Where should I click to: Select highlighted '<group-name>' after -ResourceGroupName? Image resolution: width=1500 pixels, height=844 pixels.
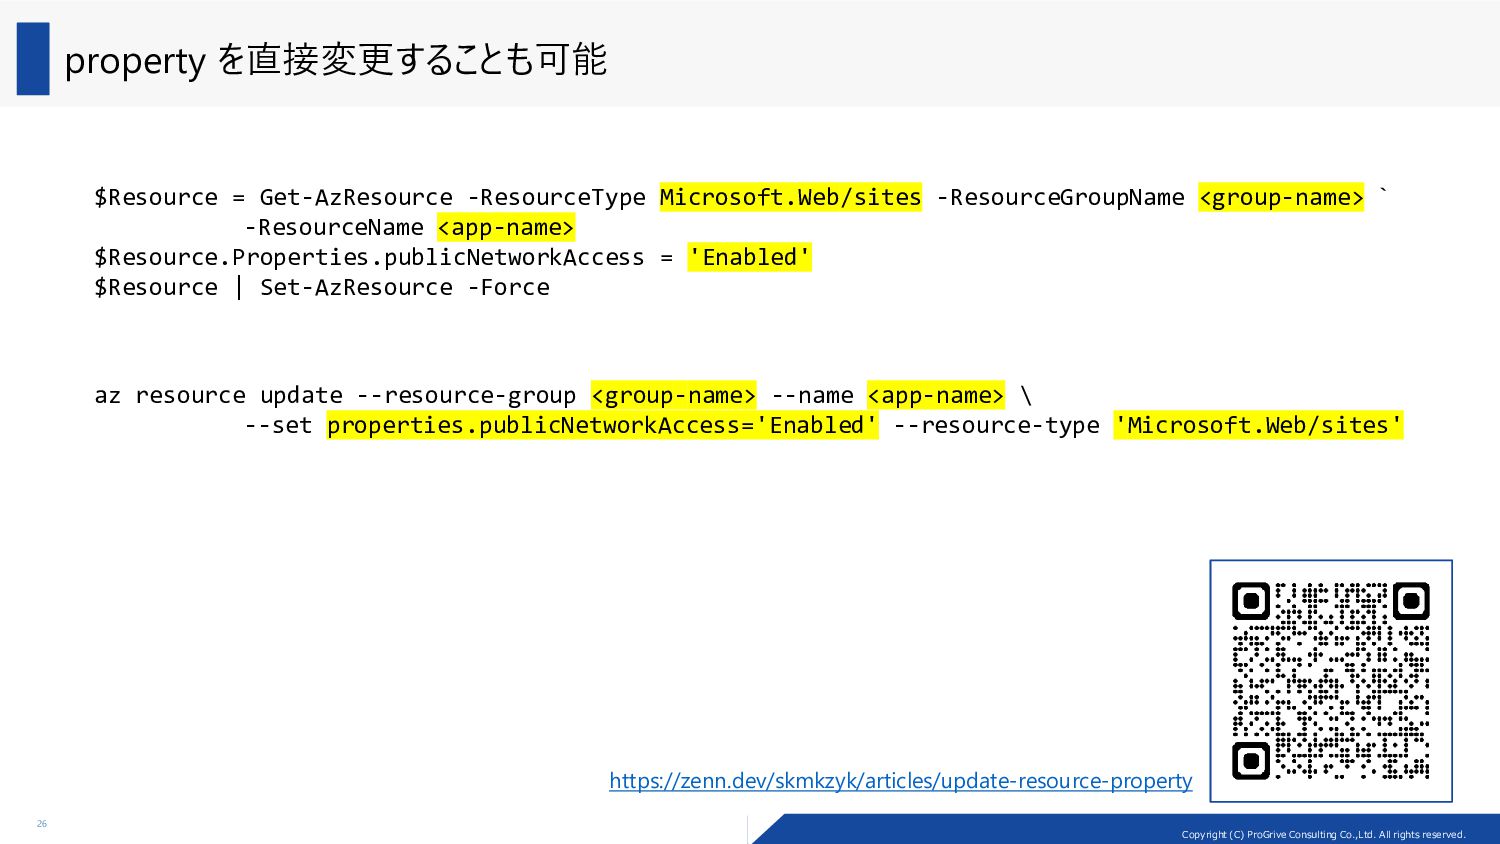[1281, 198]
